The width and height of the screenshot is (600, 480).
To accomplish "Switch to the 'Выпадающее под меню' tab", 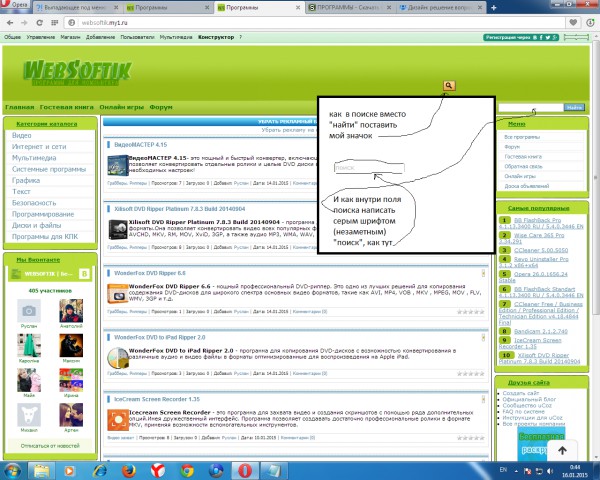I will tap(75, 8).
